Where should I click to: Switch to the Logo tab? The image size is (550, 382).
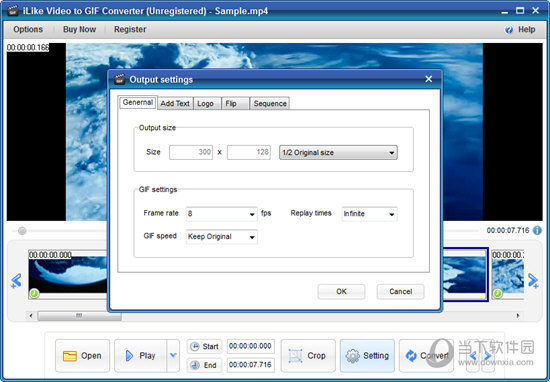point(207,103)
